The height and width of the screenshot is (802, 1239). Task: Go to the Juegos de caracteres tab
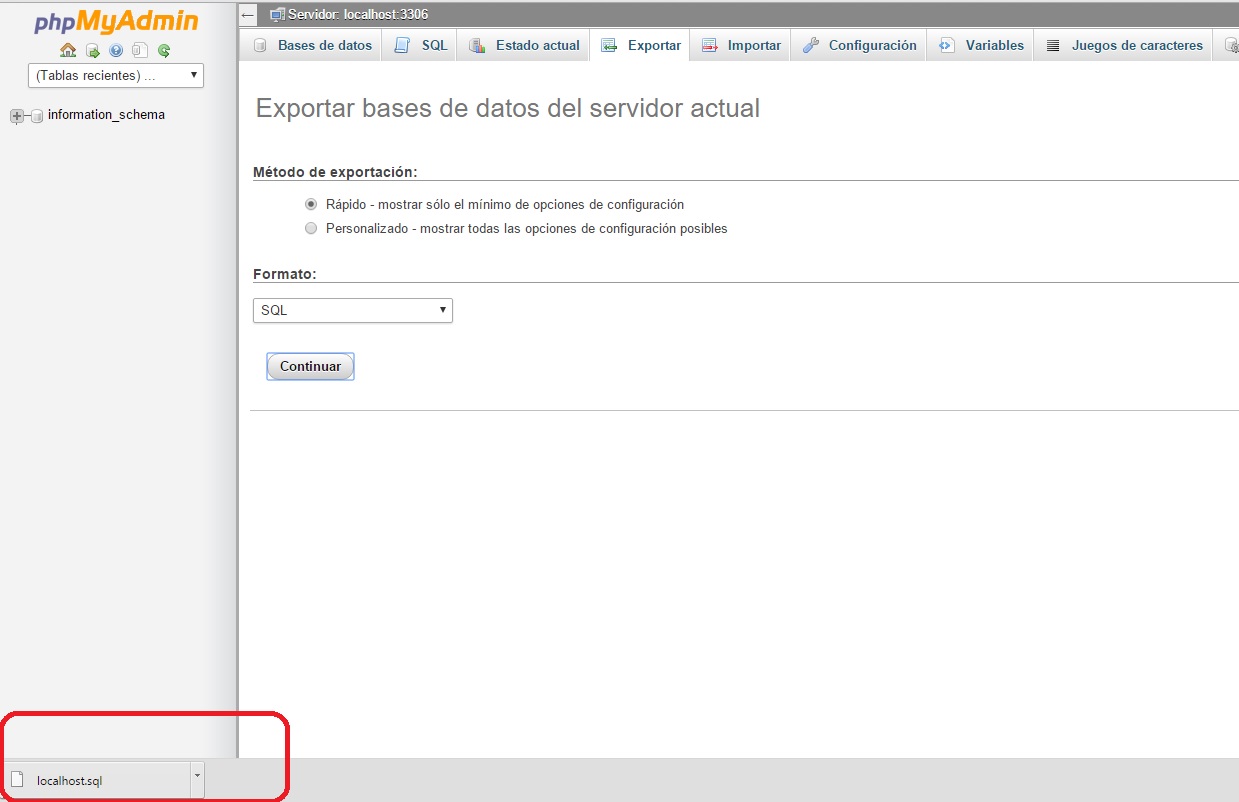[1124, 45]
